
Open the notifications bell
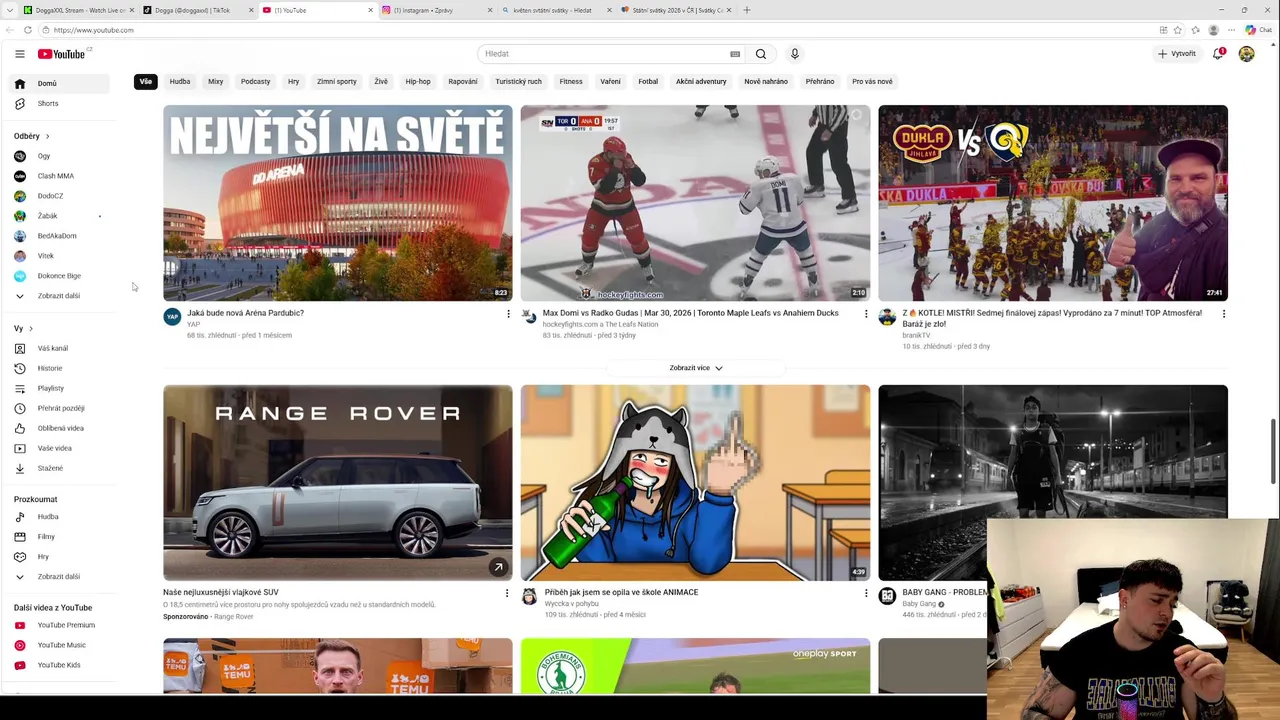pyautogui.click(x=1218, y=54)
